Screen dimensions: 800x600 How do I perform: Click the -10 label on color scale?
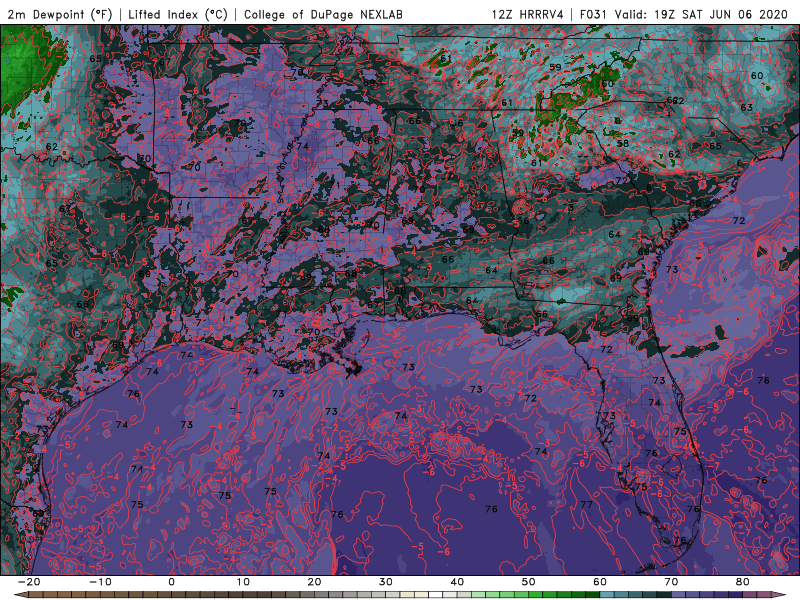(100, 582)
